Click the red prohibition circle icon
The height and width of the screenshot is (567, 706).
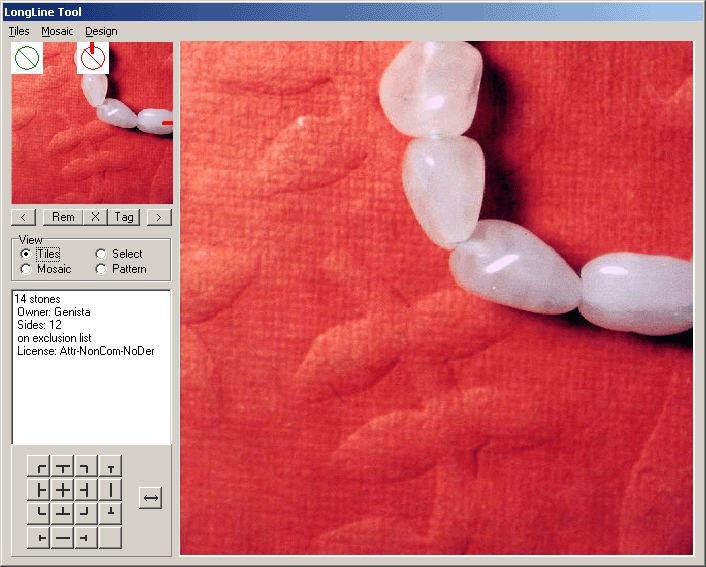tap(93, 58)
